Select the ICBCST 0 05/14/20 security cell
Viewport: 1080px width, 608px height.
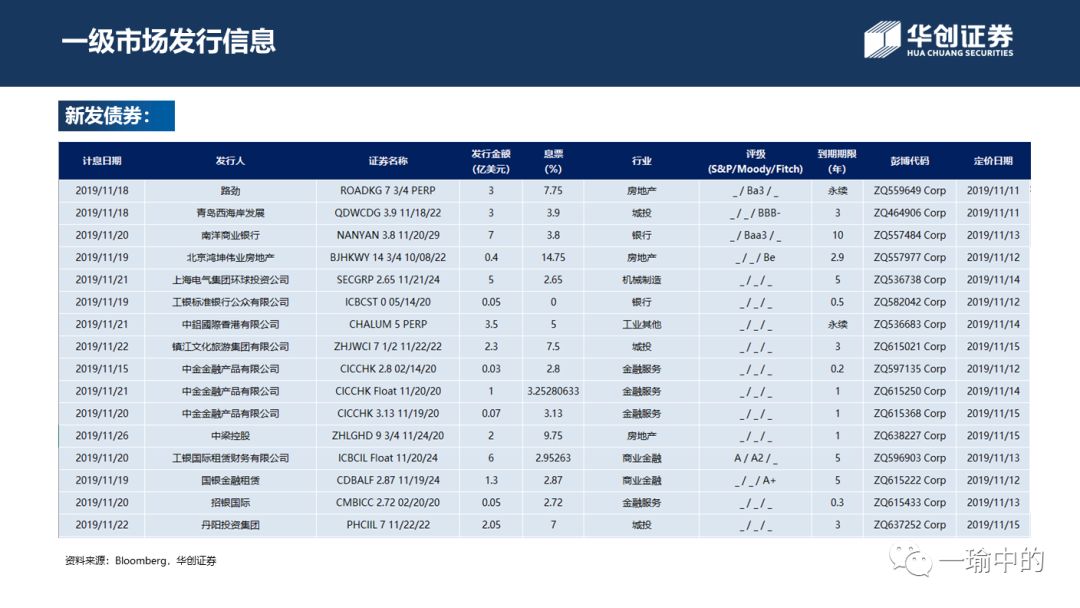coord(388,302)
